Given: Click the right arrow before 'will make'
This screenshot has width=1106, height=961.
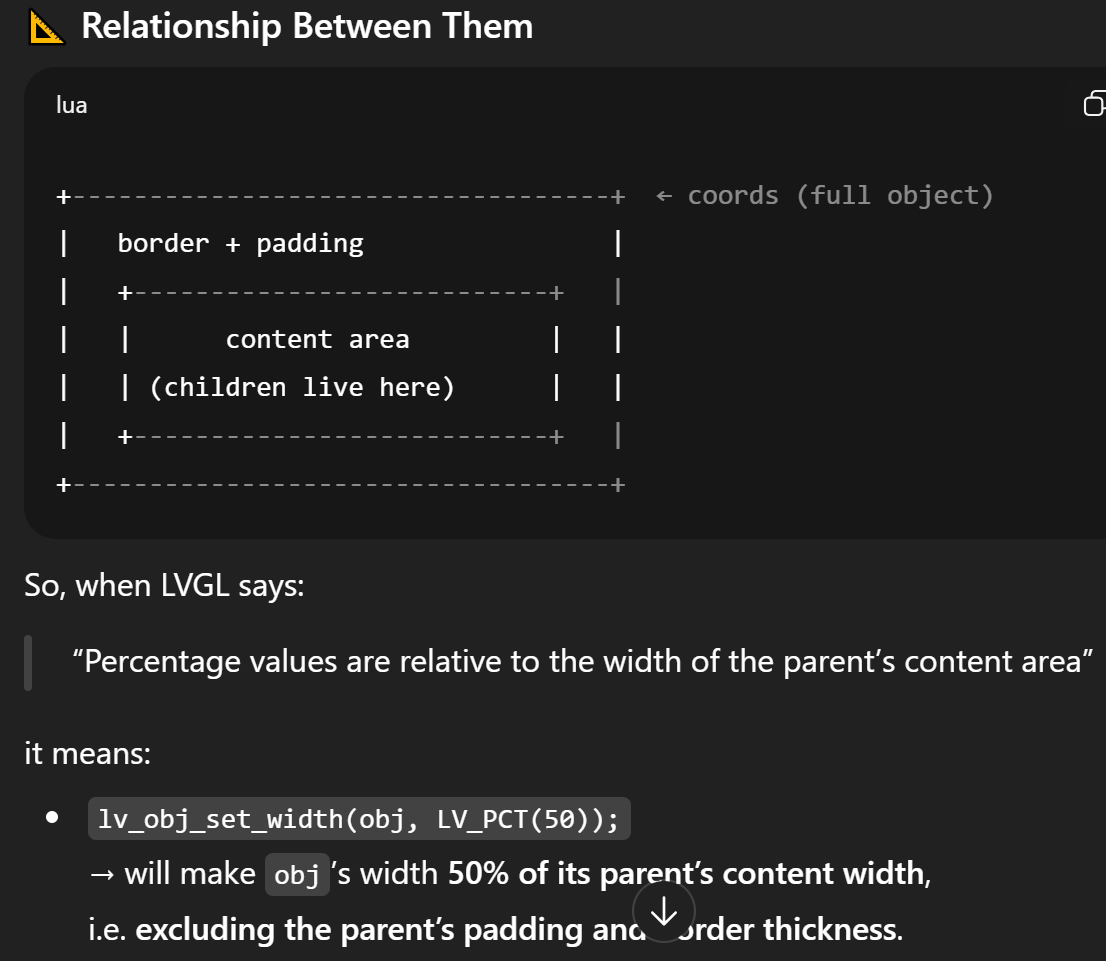Looking at the screenshot, I should tap(103, 874).
